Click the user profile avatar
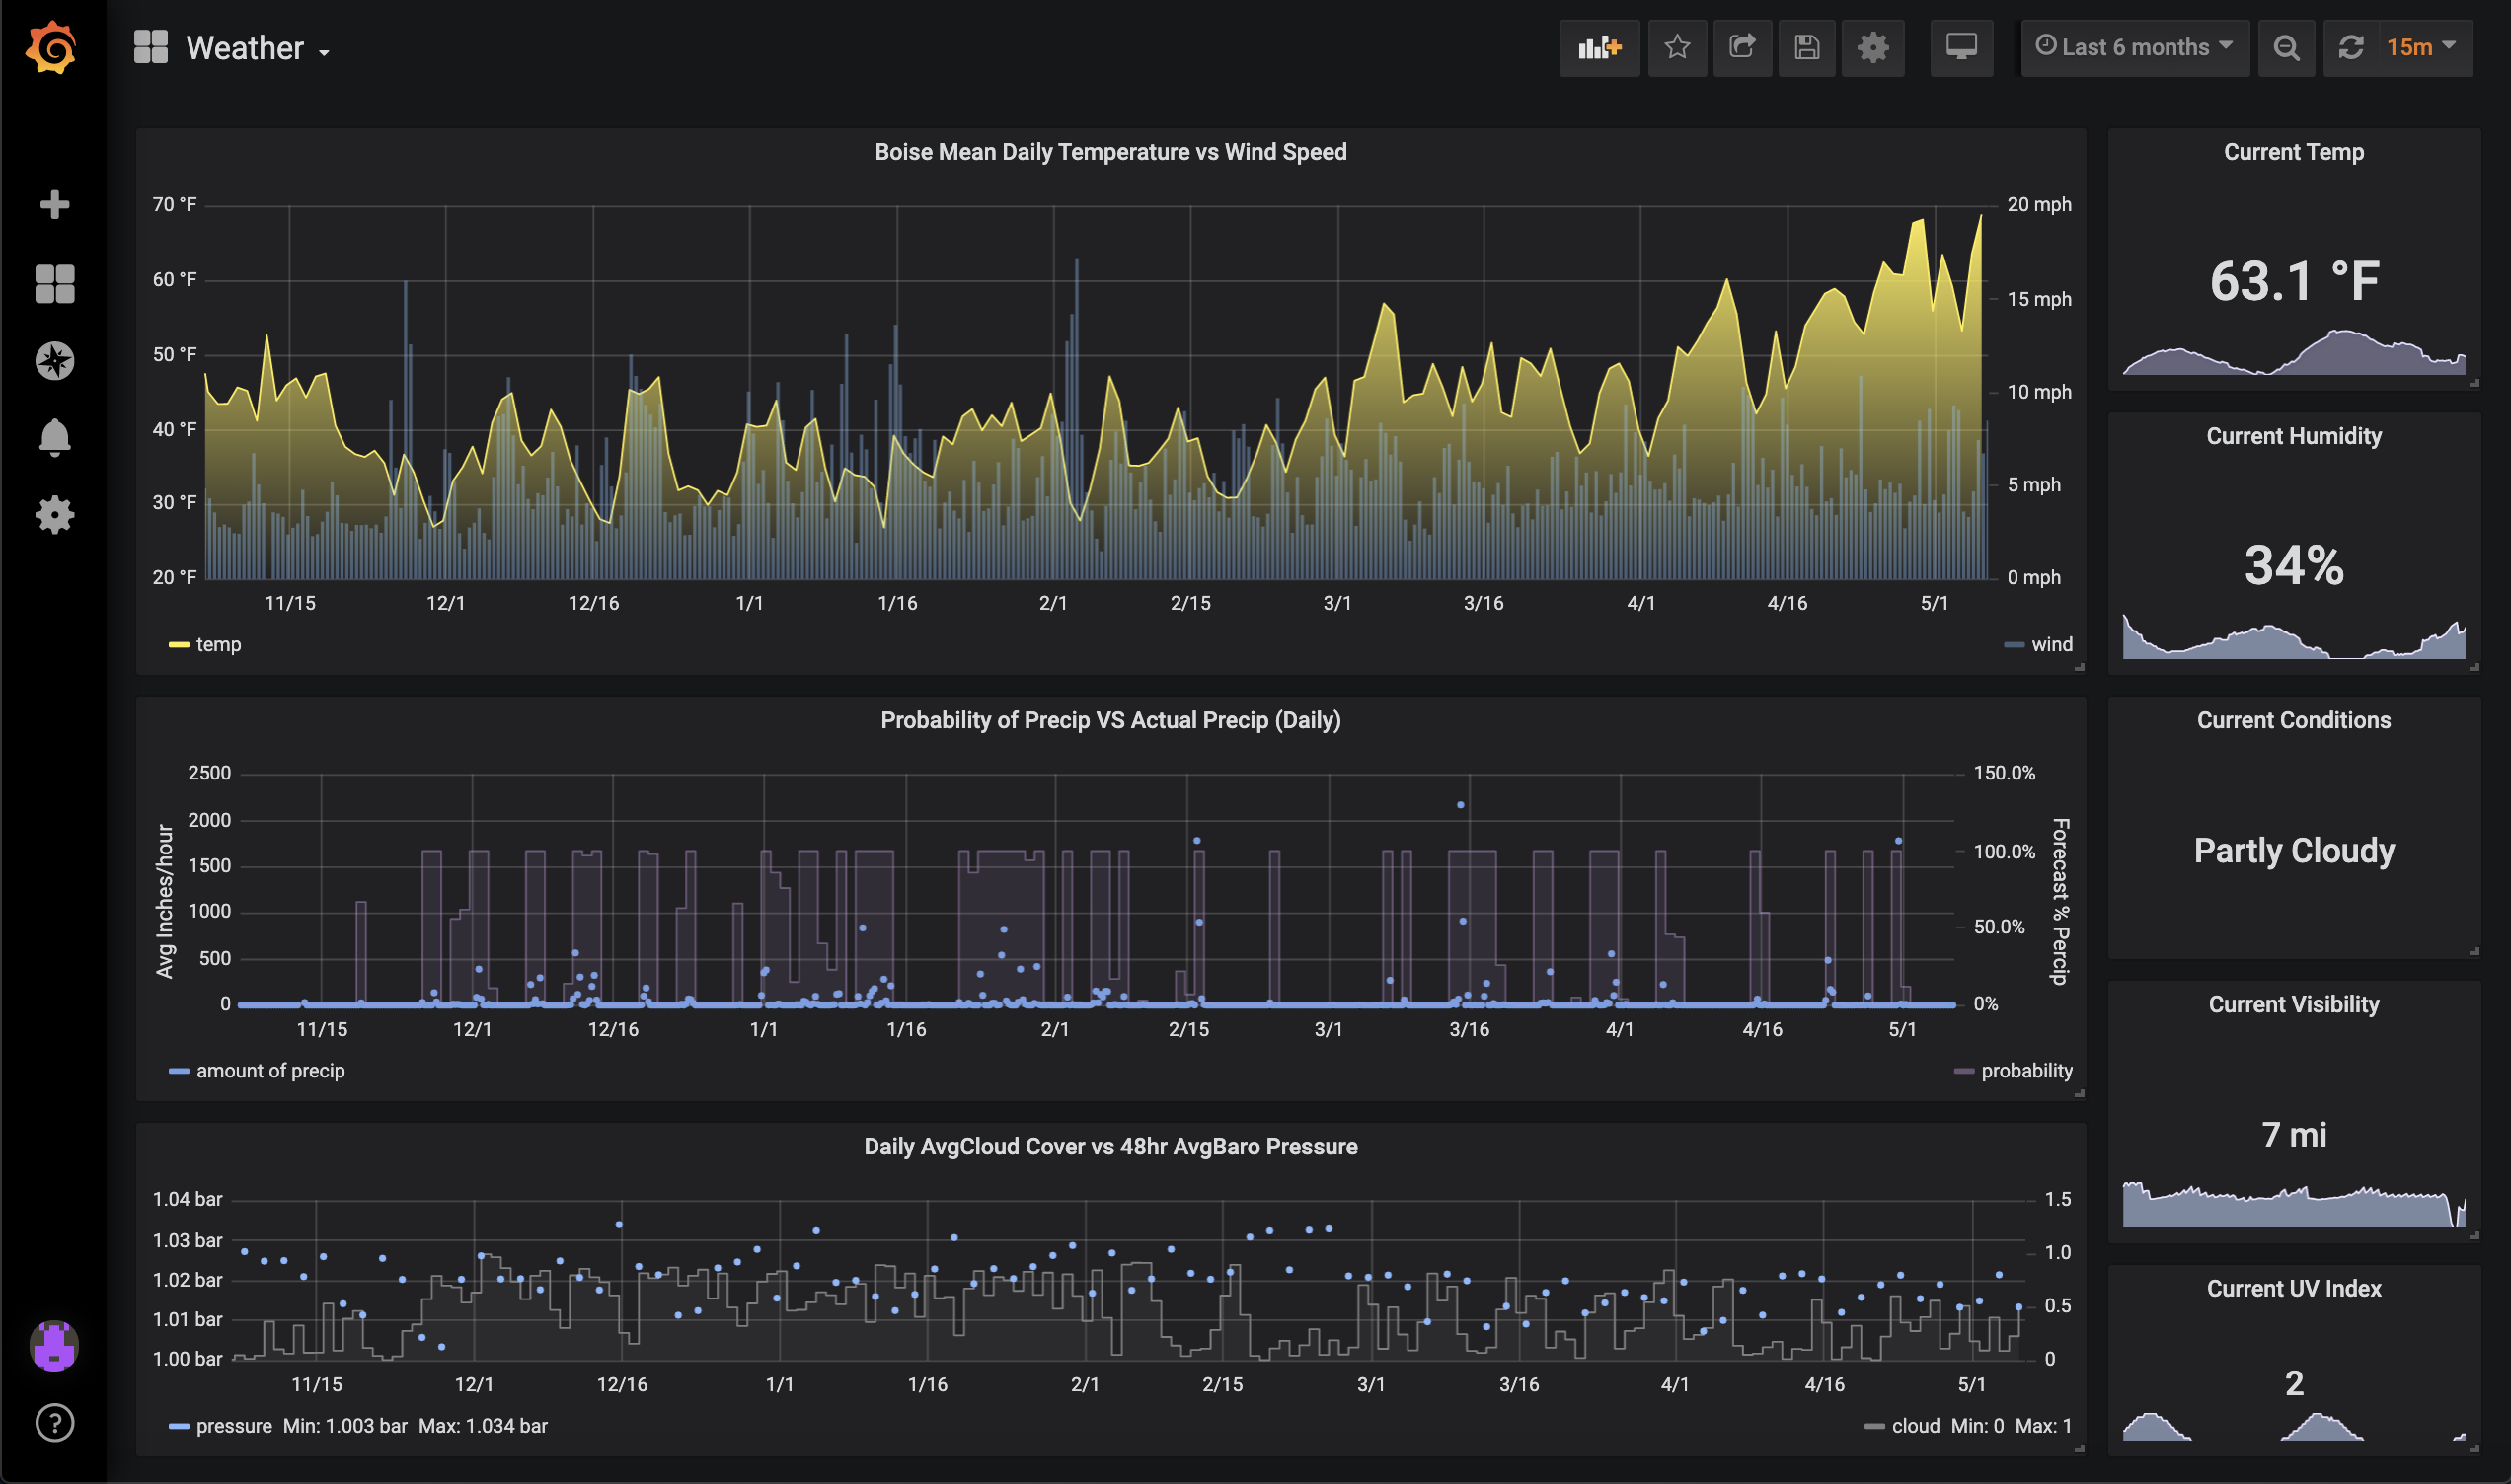This screenshot has height=1484, width=2511. point(55,1346)
